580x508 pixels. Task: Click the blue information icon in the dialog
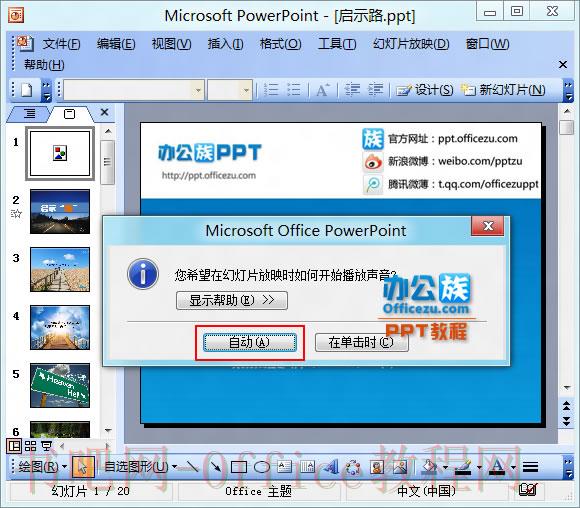click(x=143, y=274)
